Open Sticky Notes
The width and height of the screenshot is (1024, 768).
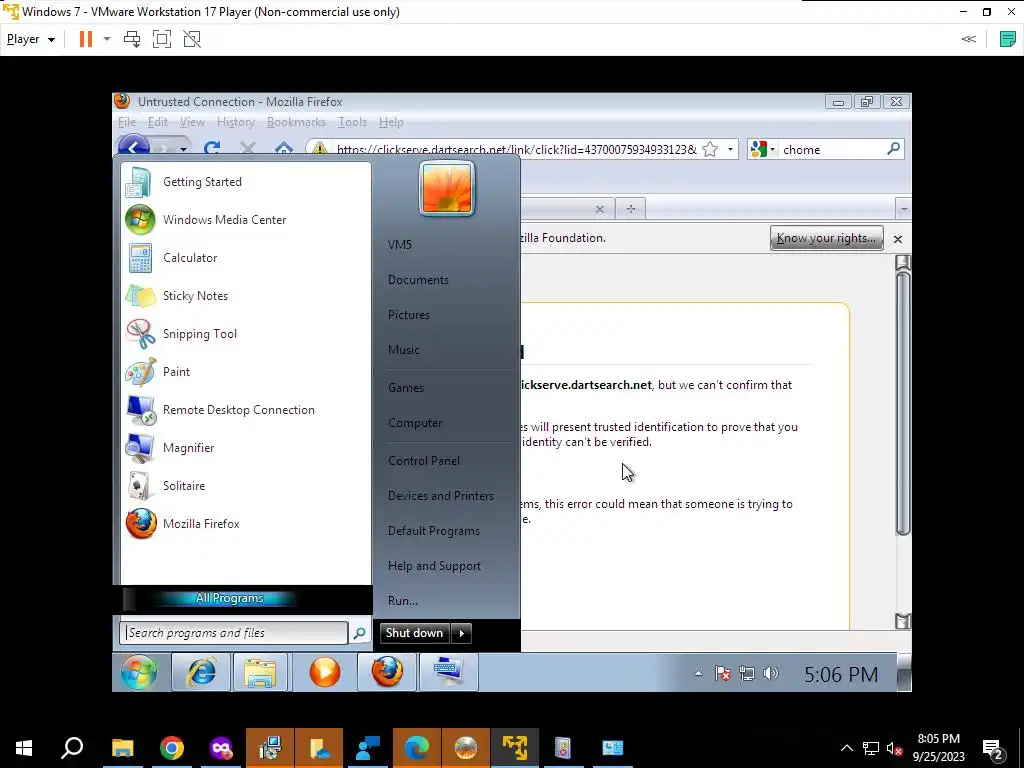246,295
